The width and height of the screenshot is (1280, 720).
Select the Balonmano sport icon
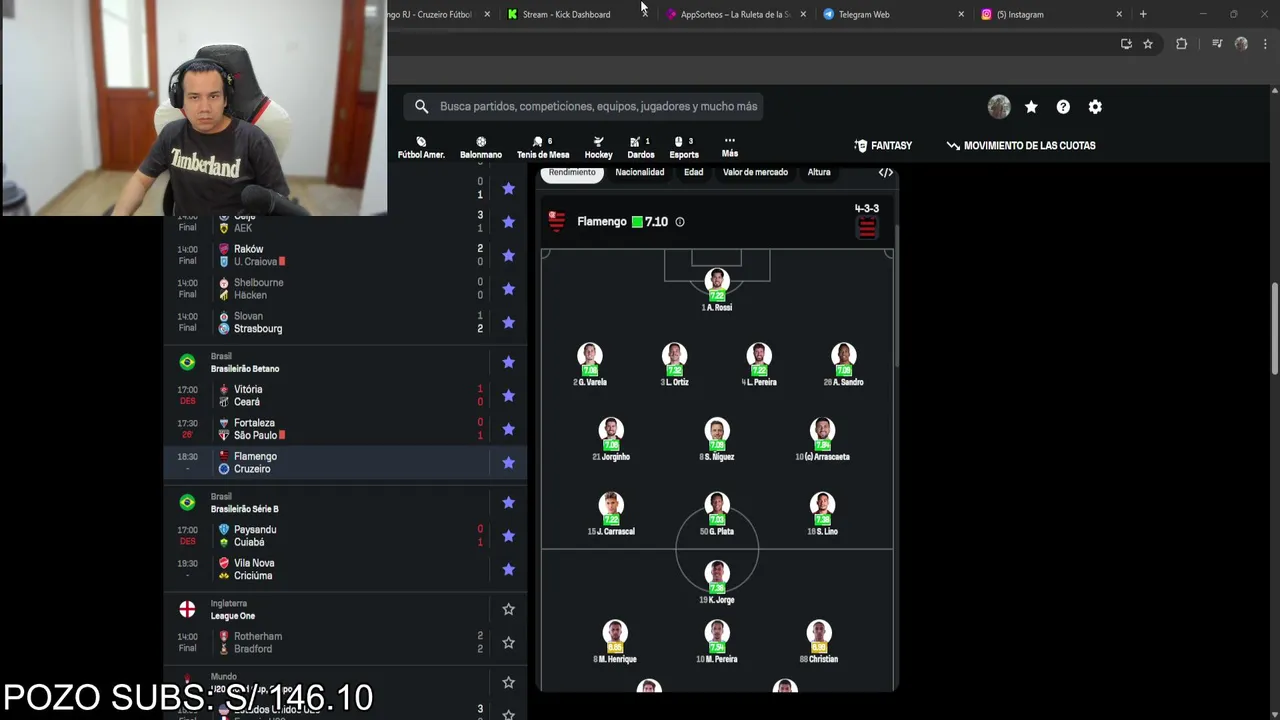[x=481, y=147]
